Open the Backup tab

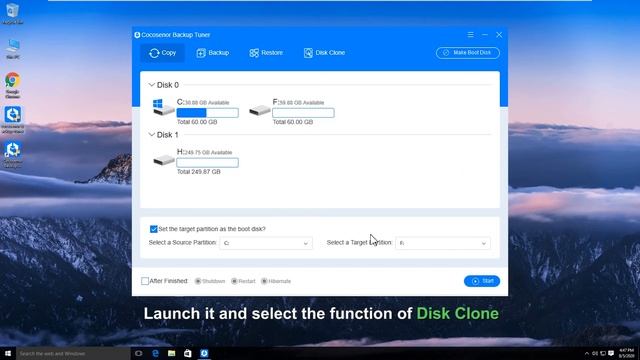tap(213, 53)
